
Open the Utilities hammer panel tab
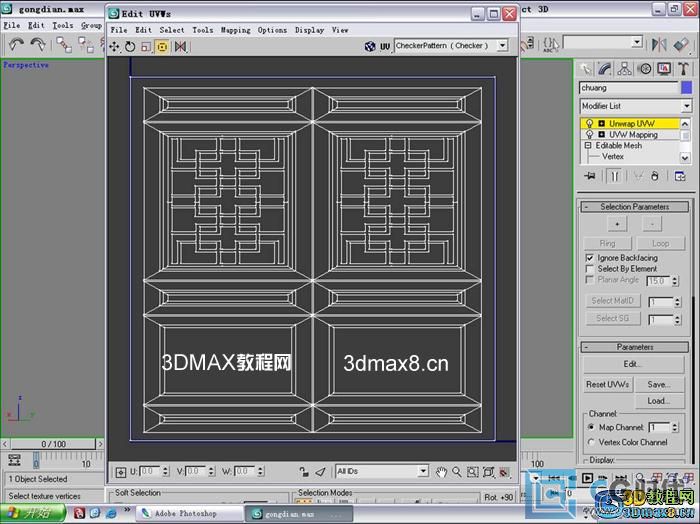point(683,69)
